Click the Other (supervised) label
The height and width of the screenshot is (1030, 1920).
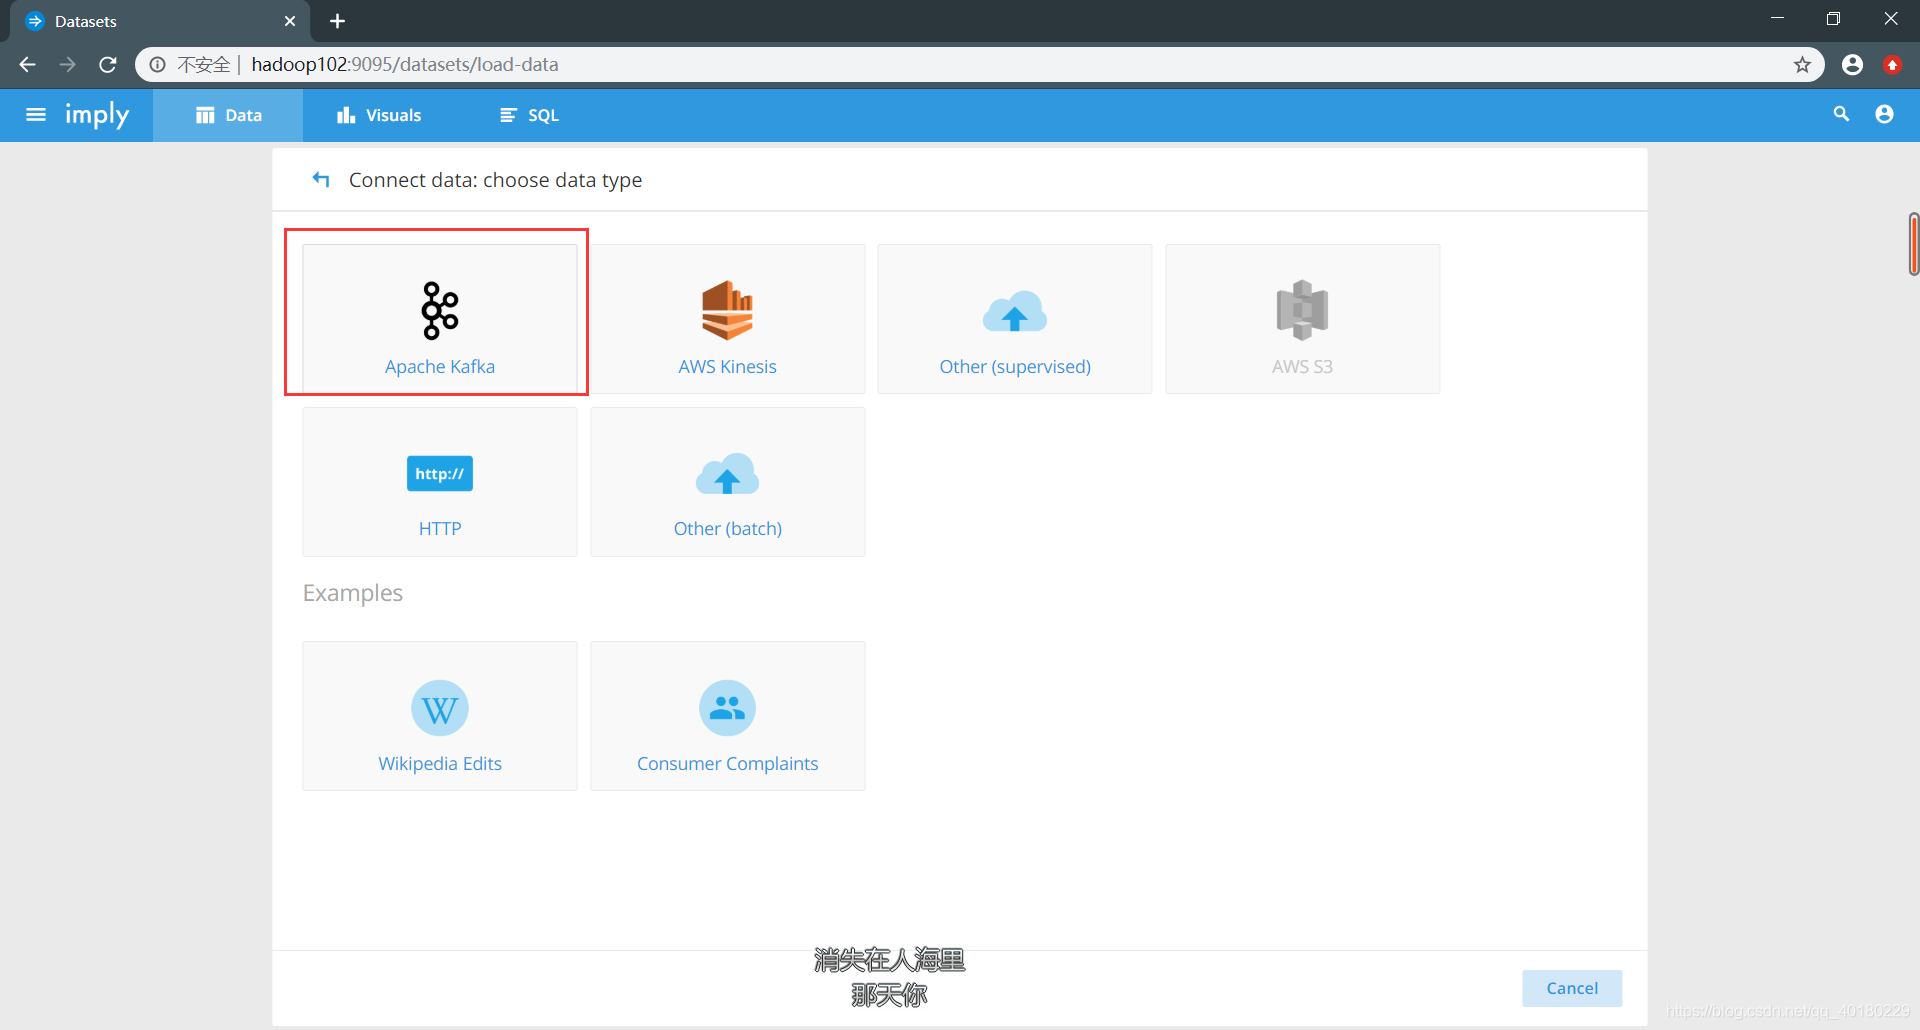point(1015,367)
